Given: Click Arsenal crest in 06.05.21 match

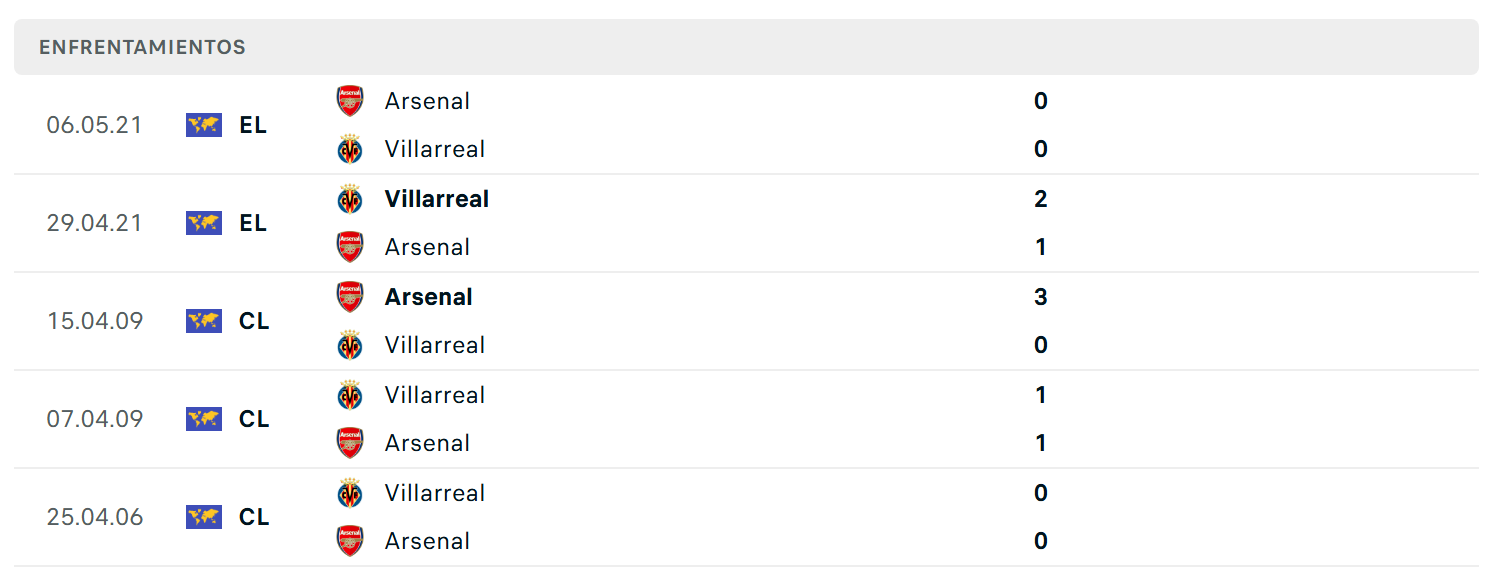Looking at the screenshot, I should [x=350, y=101].
